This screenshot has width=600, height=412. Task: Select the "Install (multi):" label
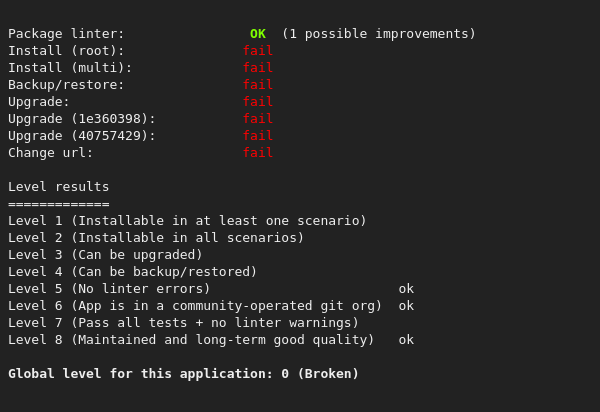pyautogui.click(x=70, y=68)
